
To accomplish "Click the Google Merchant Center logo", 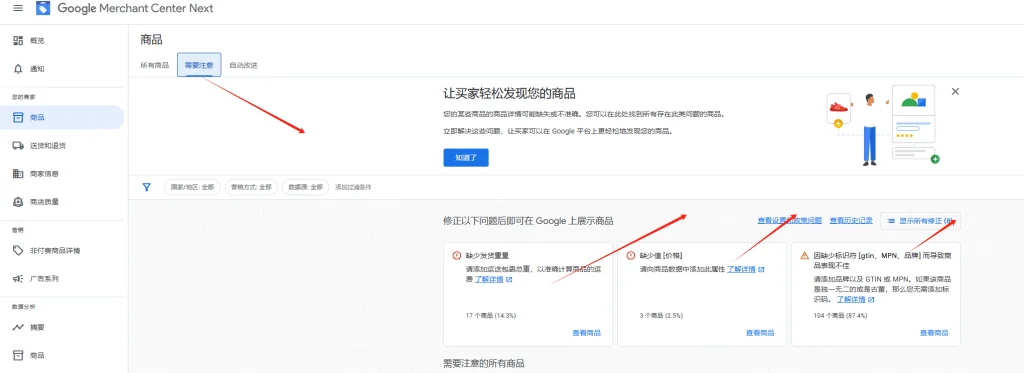I will [x=43, y=8].
